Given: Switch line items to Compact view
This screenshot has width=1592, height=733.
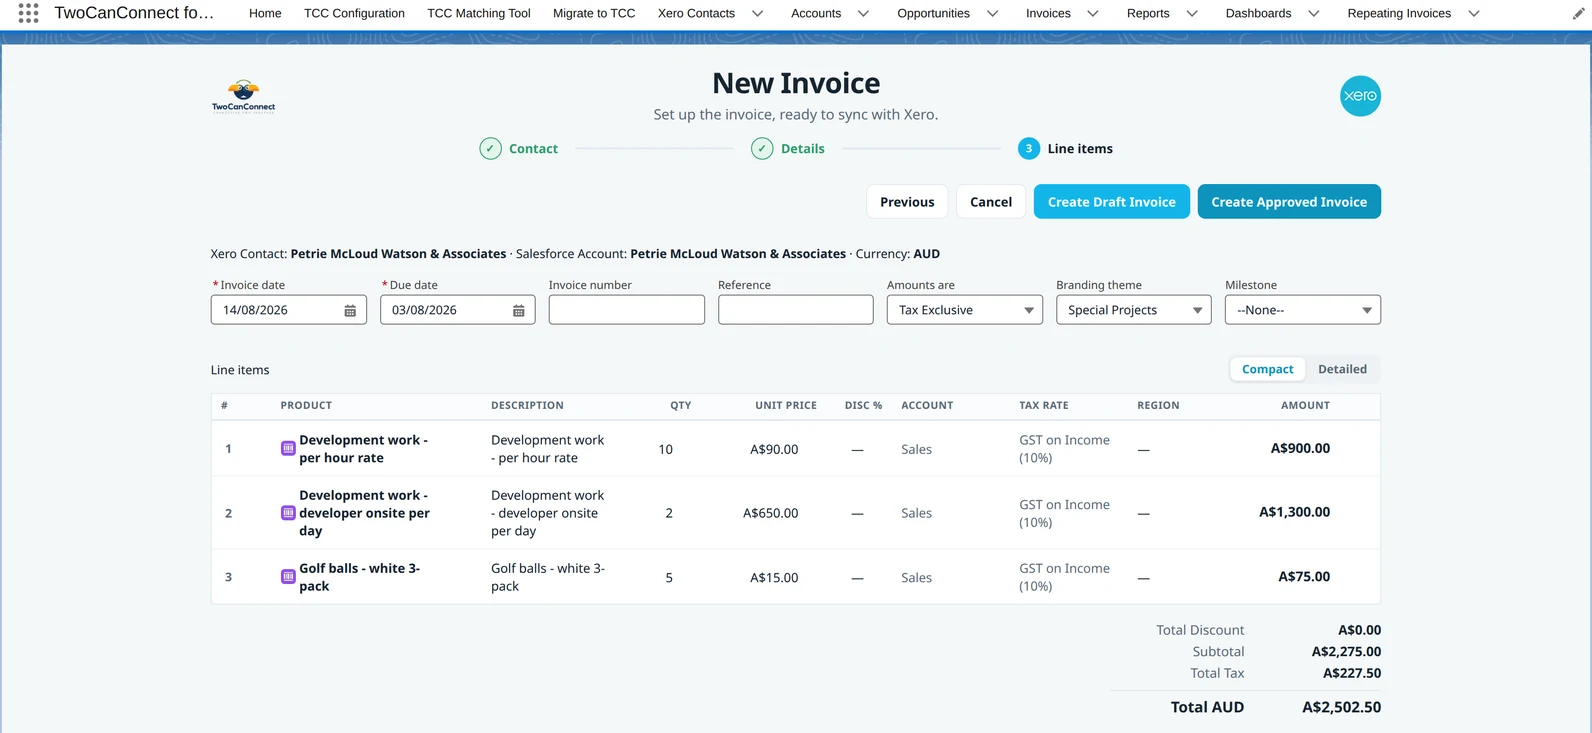Looking at the screenshot, I should point(1267,369).
